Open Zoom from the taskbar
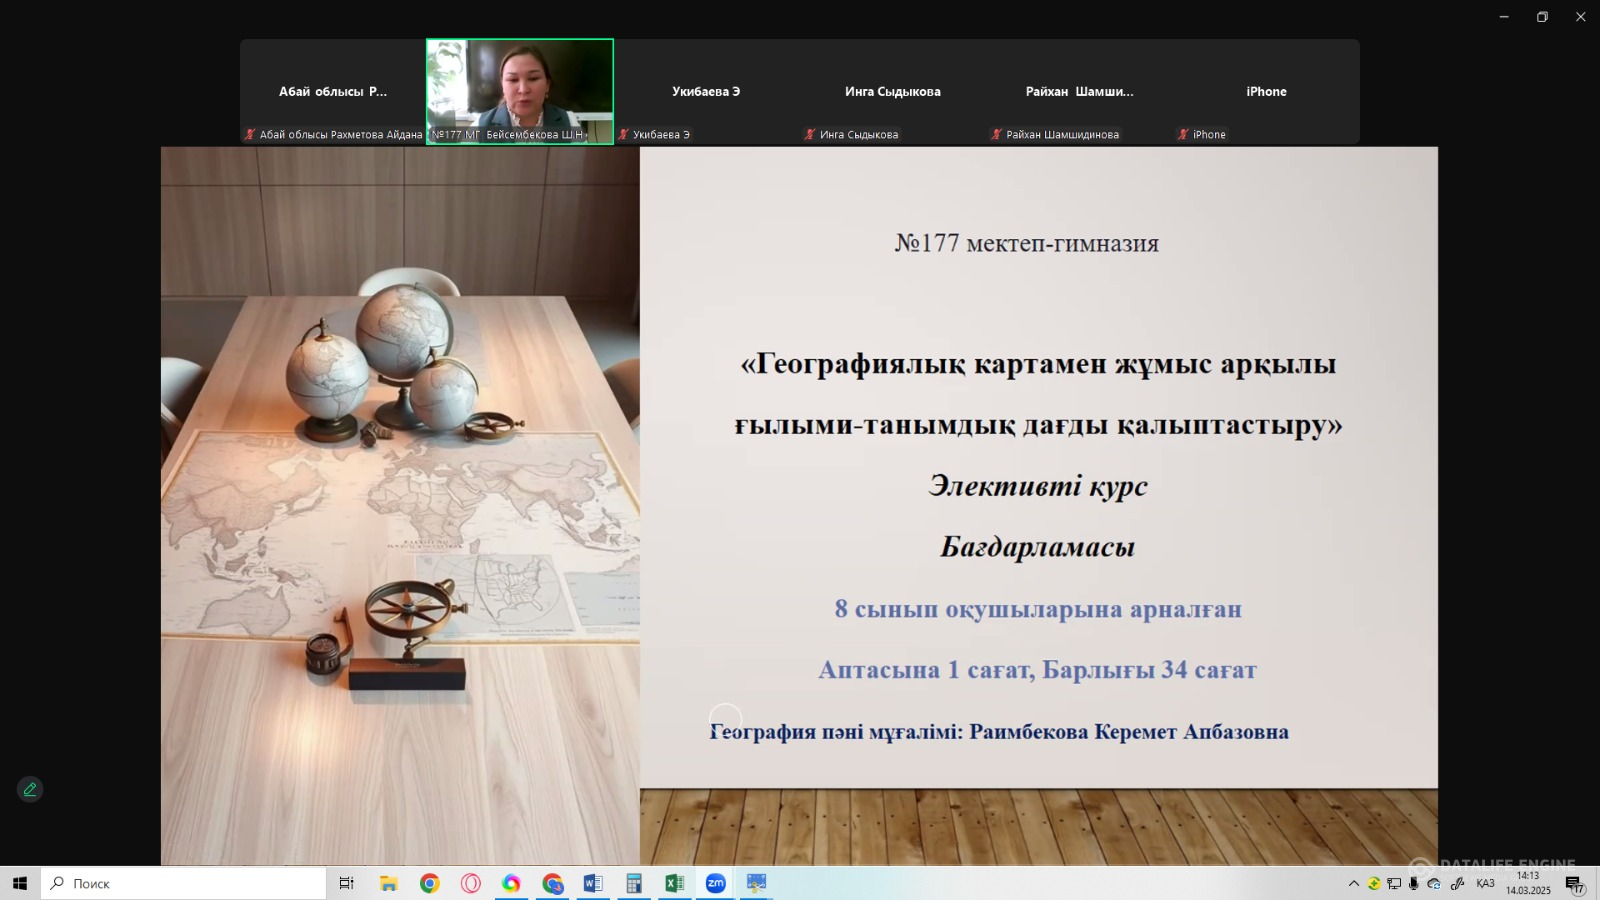 click(x=715, y=883)
